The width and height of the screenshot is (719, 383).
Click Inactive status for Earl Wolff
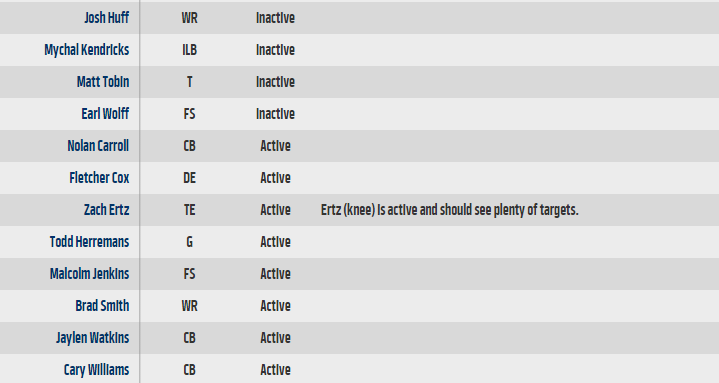275,114
